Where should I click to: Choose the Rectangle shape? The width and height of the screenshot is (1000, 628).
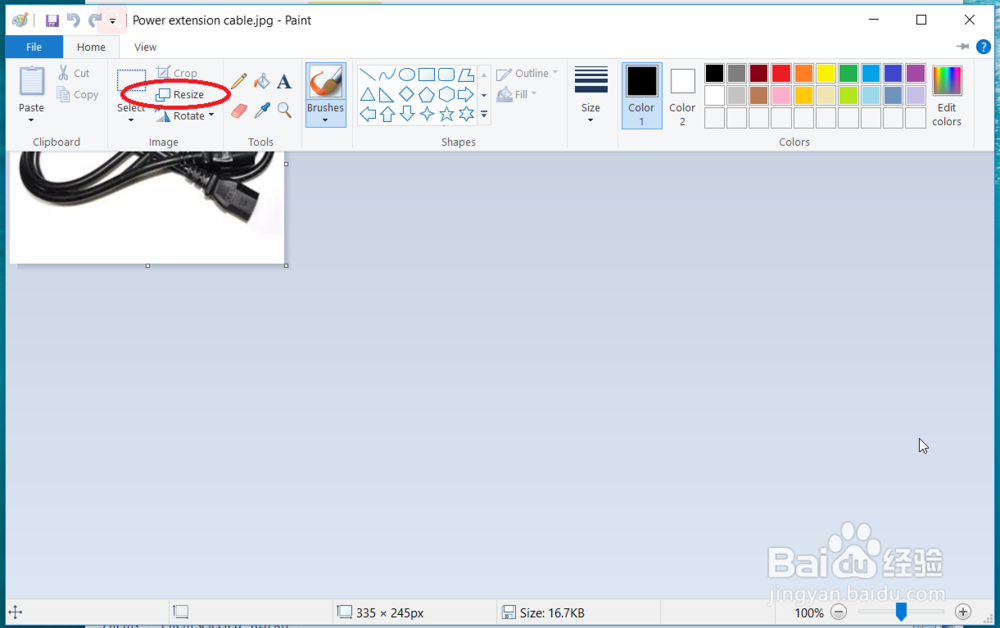[427, 75]
